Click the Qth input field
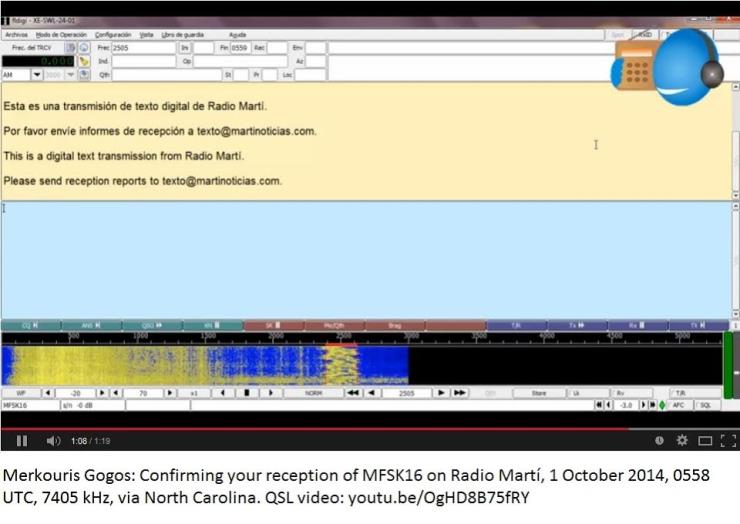The height and width of the screenshot is (524, 740). pos(167,75)
